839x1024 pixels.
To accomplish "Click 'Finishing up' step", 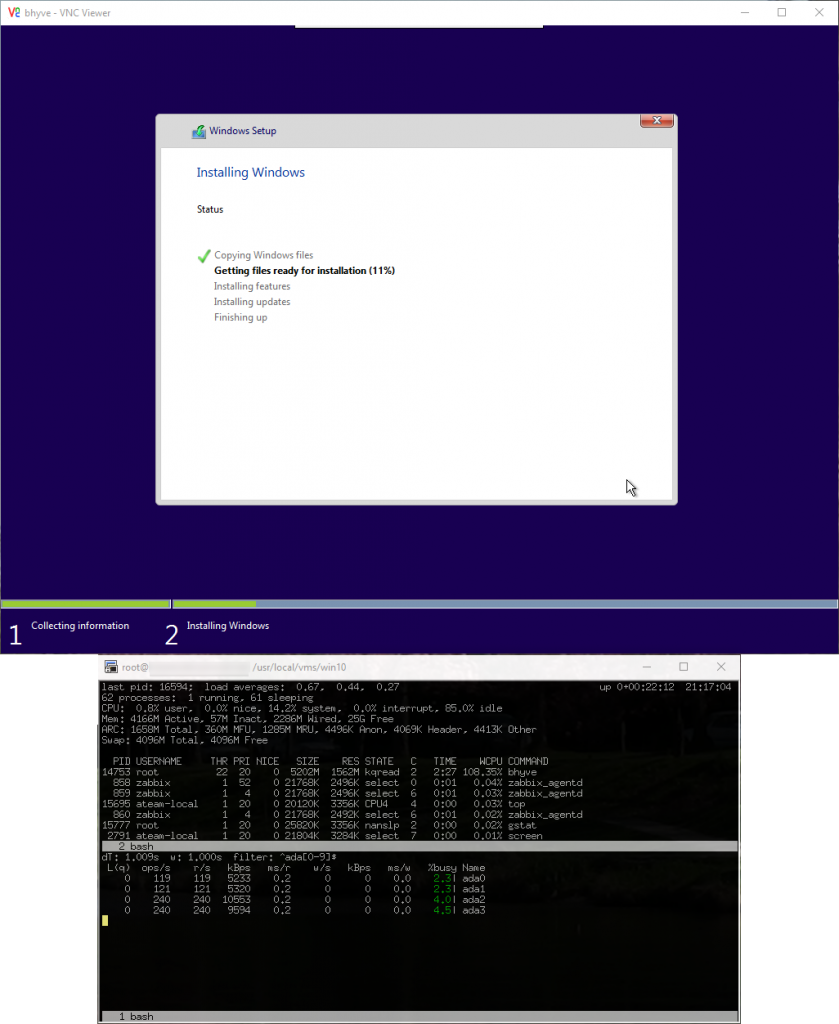I will pos(240,317).
